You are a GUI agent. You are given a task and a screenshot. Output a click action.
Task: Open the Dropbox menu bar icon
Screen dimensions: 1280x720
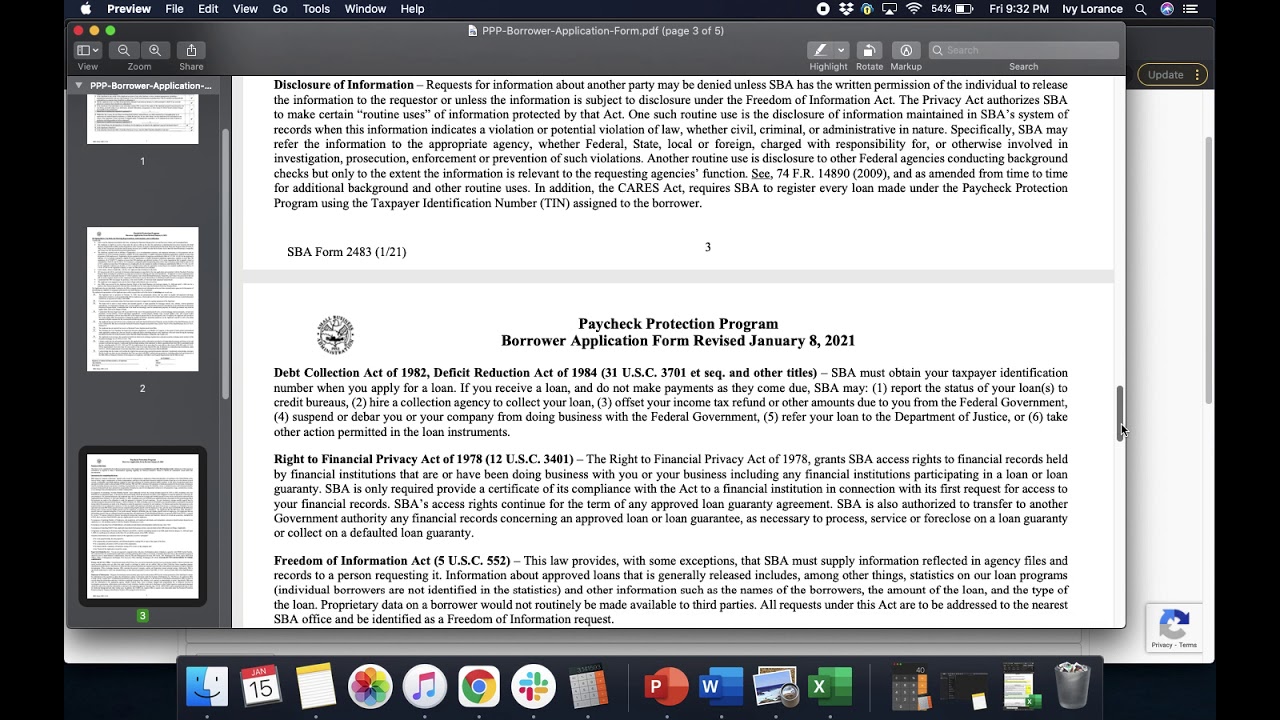click(x=846, y=9)
